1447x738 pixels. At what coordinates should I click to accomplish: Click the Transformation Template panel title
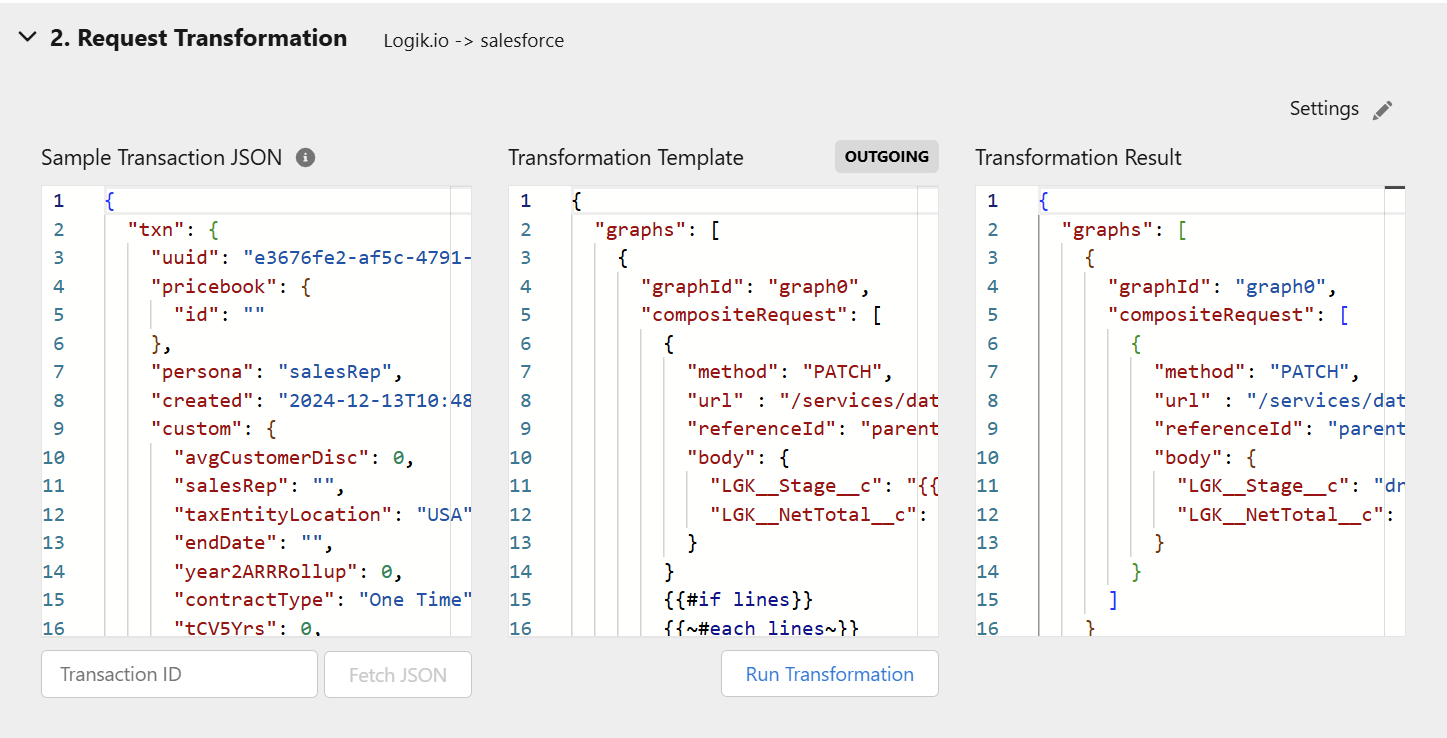coord(626,157)
